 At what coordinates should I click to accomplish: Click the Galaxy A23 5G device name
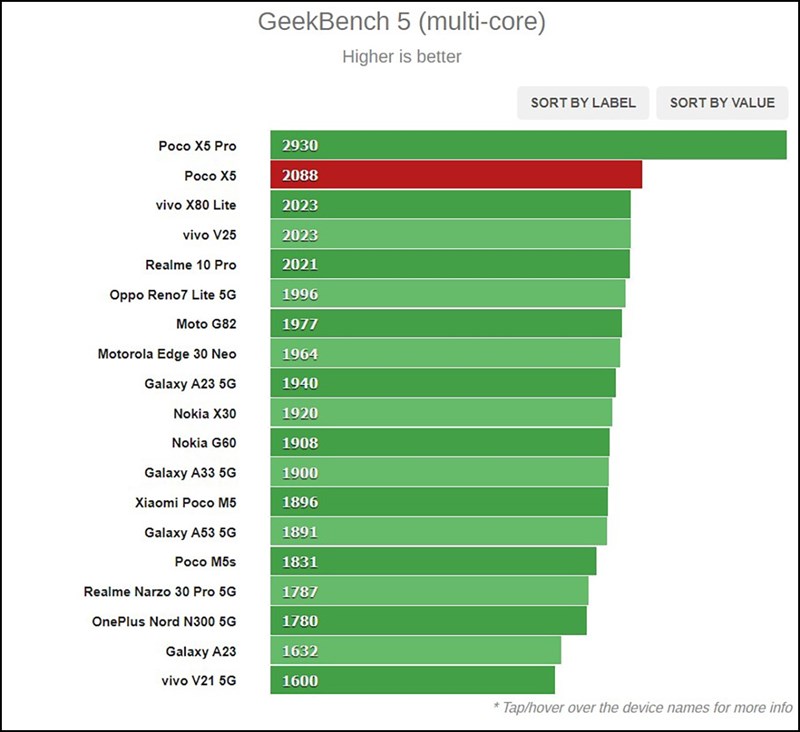point(190,384)
